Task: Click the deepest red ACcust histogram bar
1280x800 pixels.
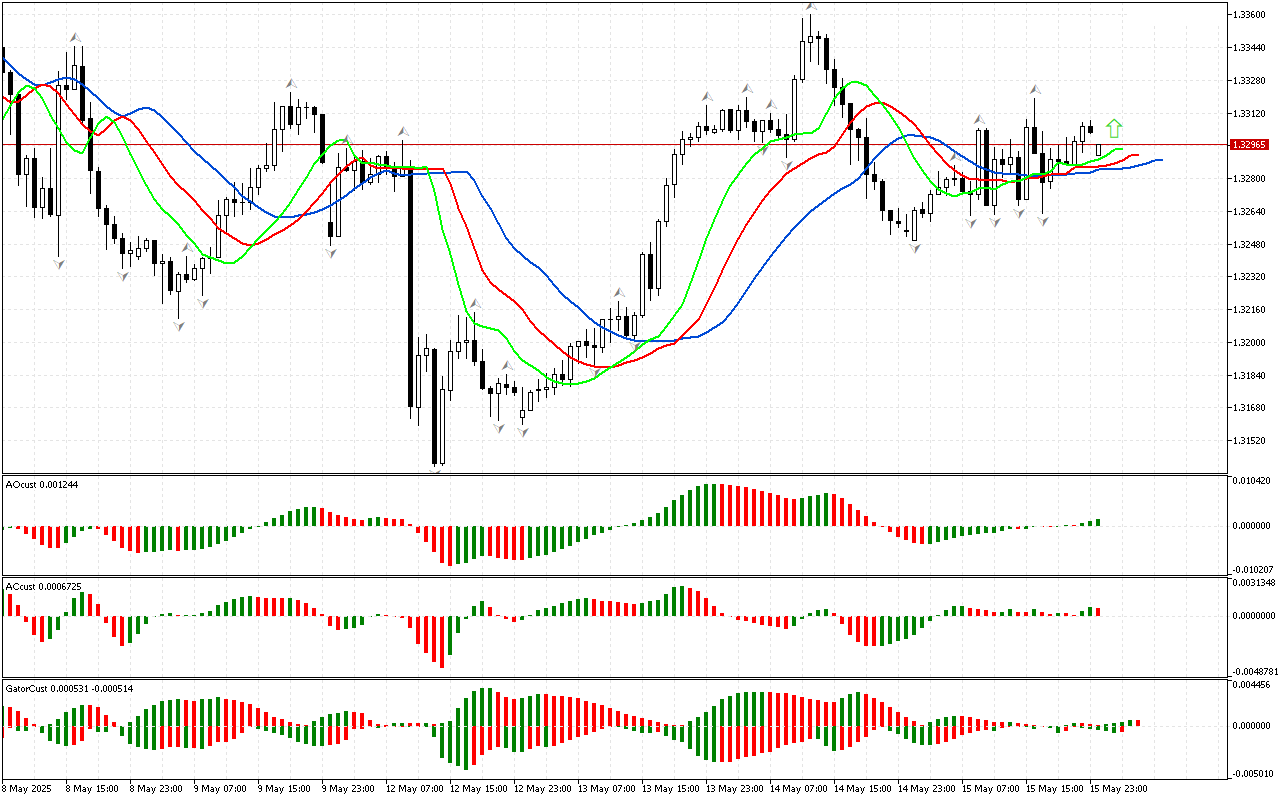Action: tap(440, 641)
